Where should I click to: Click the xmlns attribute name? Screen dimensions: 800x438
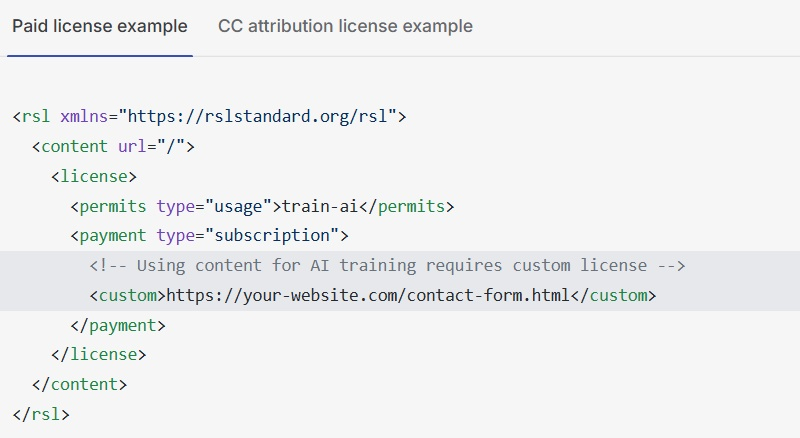[x=84, y=116]
